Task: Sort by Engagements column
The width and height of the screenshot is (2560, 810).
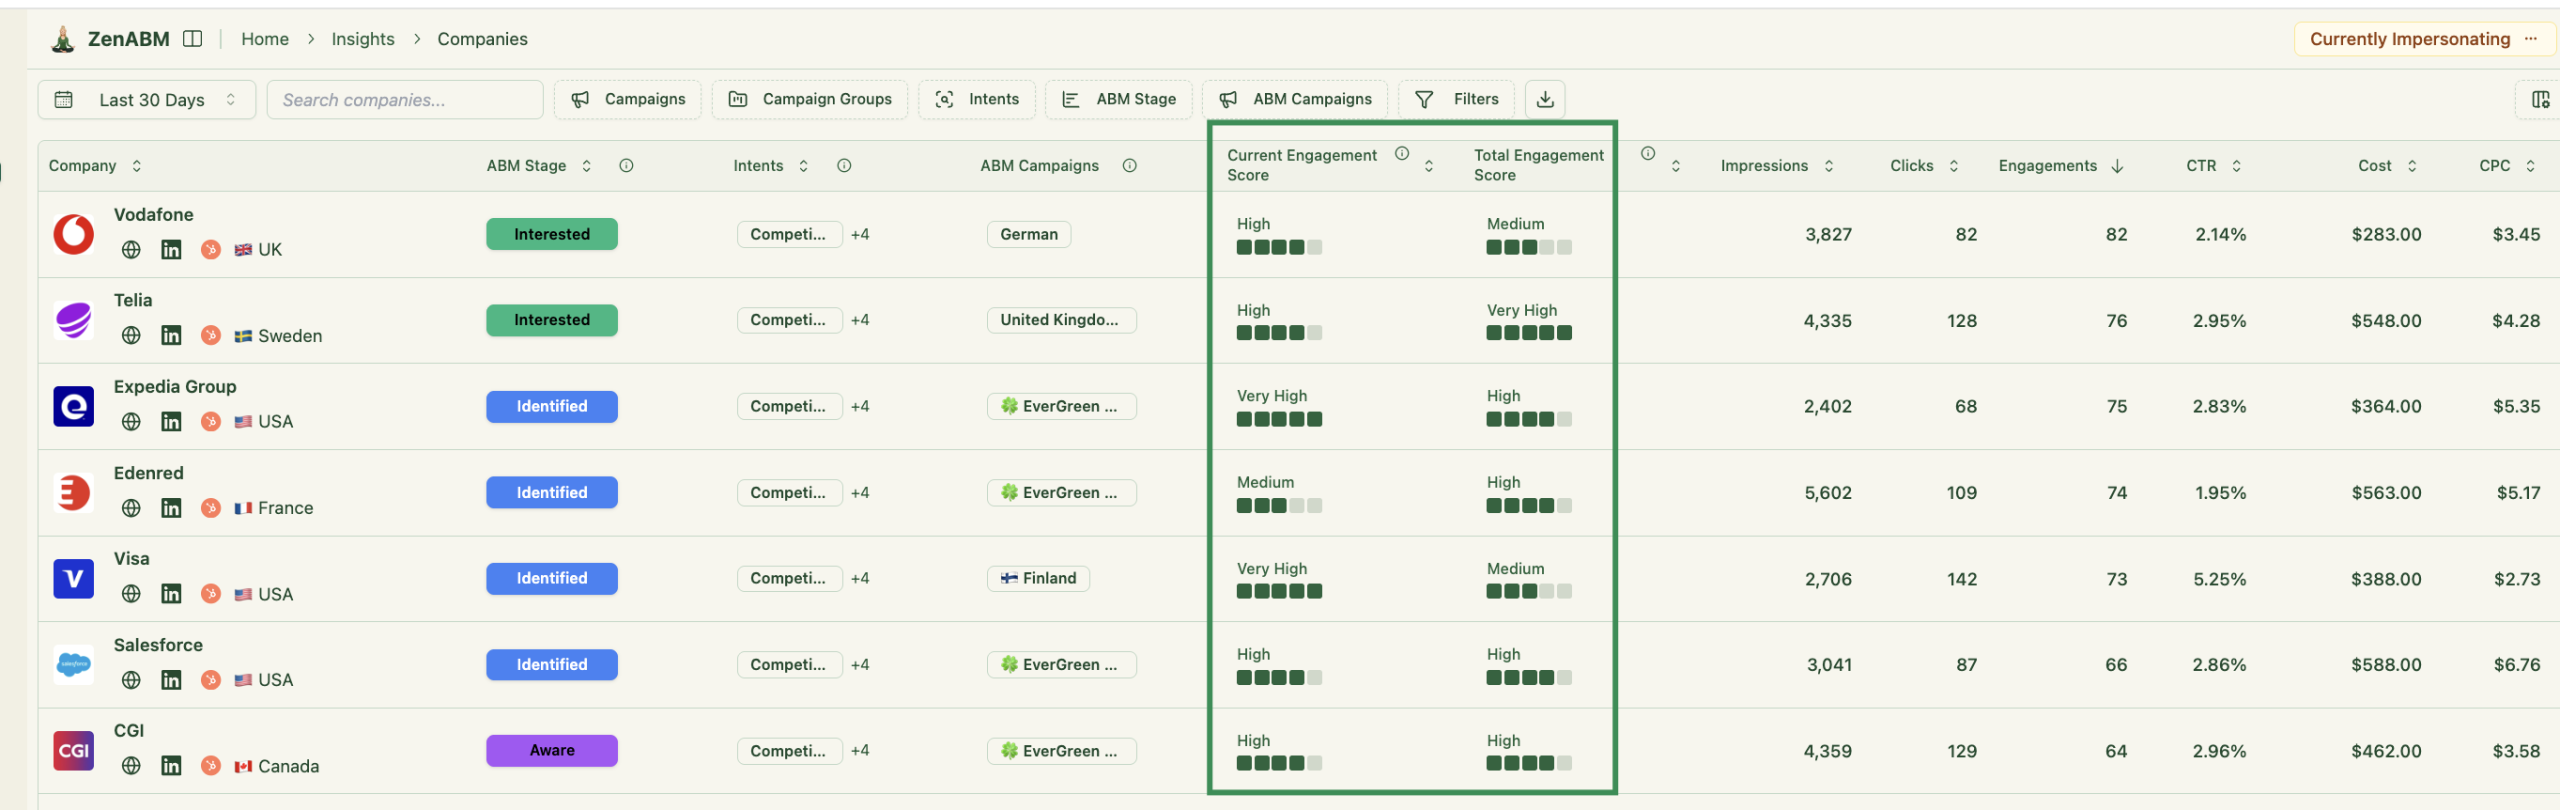Action: (2117, 166)
